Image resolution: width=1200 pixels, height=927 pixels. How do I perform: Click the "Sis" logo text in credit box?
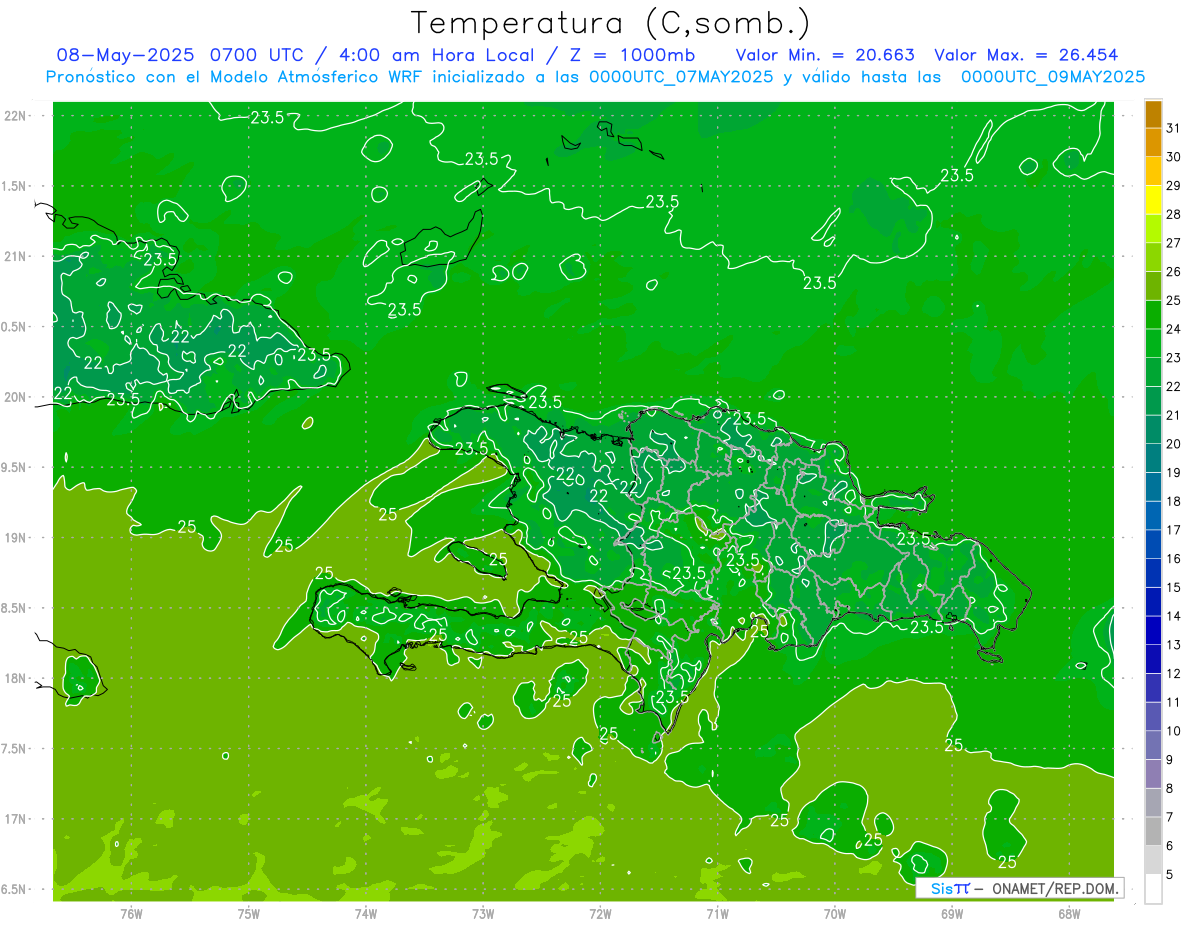[942, 888]
